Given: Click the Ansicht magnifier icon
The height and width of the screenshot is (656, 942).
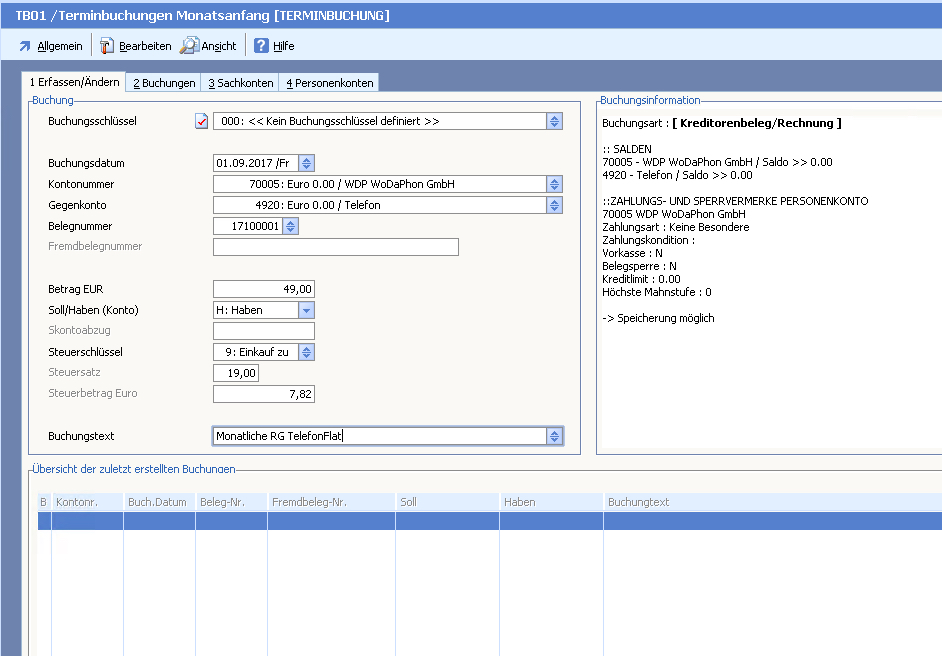Looking at the screenshot, I should coord(189,46).
